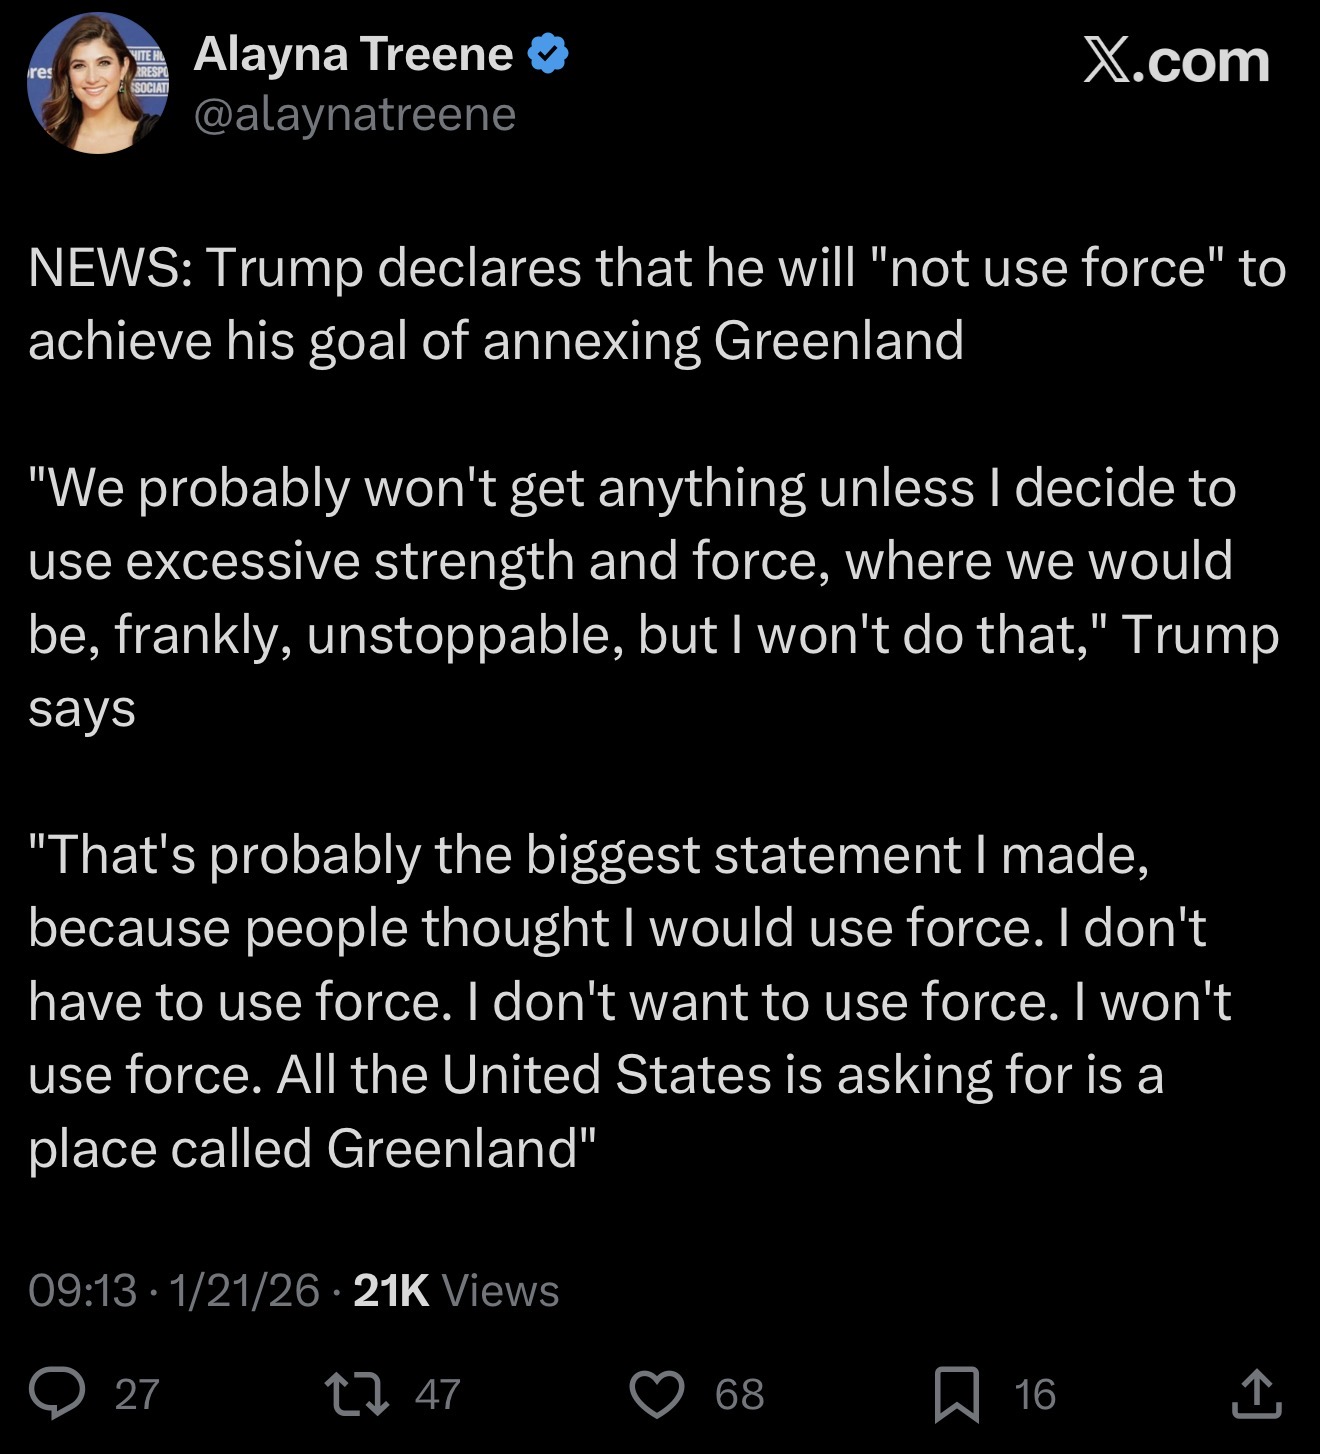The image size is (1320, 1454).
Task: Open Alayna Treene's profile picture
Action: coord(97,83)
